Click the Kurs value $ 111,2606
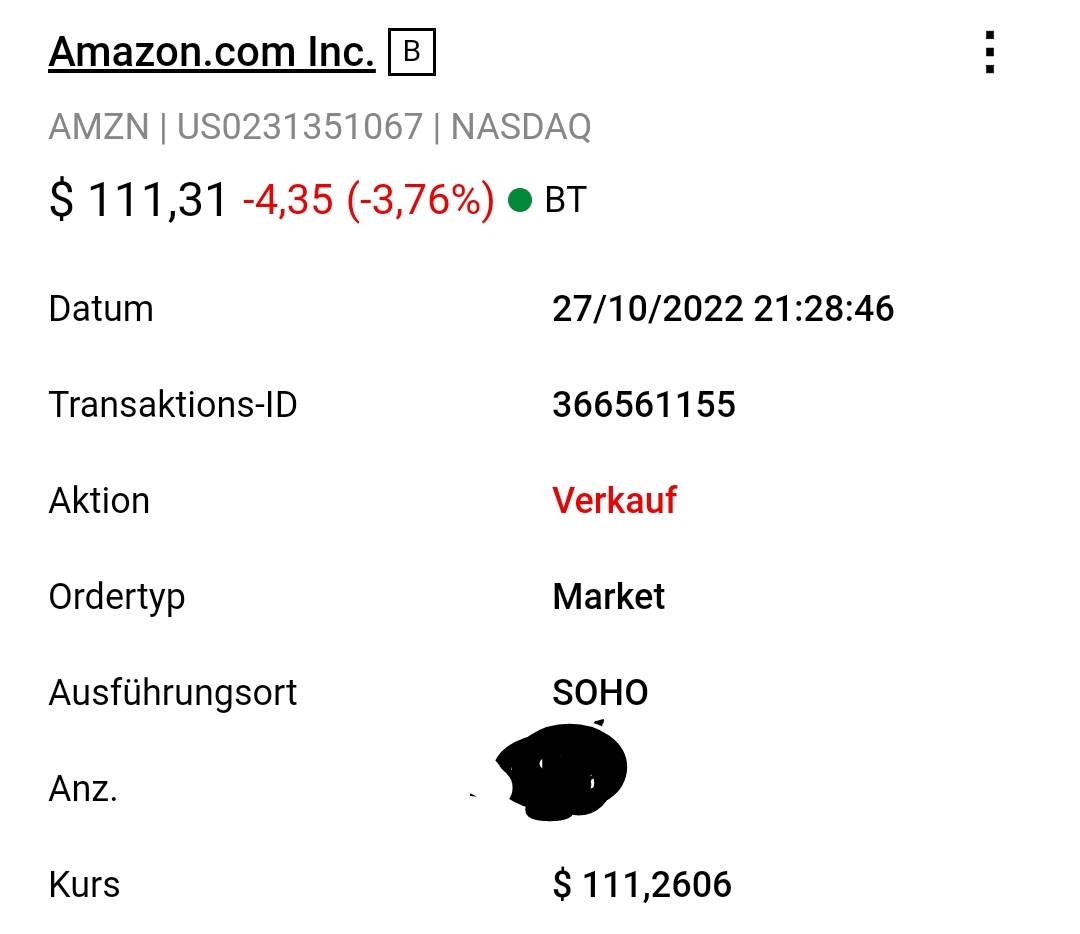Screen dimensions: 1080x934 (641, 885)
